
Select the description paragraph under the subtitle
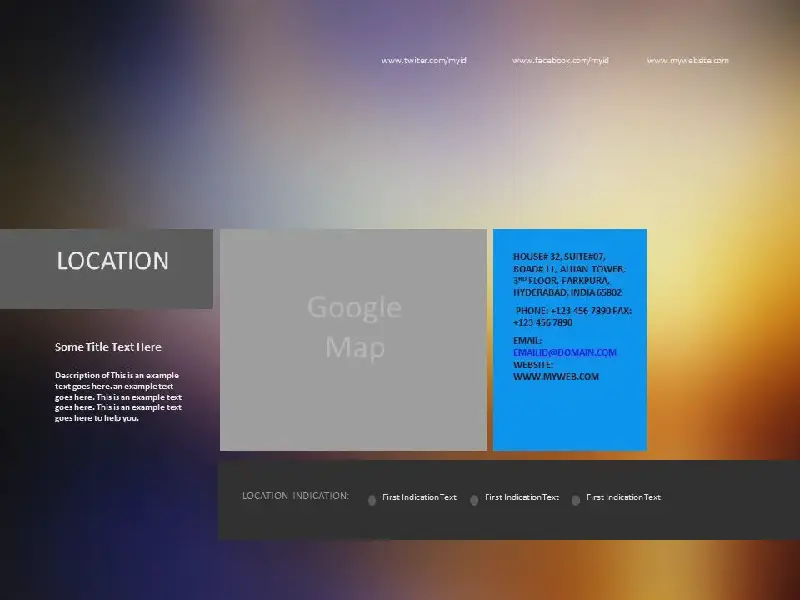click(118, 396)
